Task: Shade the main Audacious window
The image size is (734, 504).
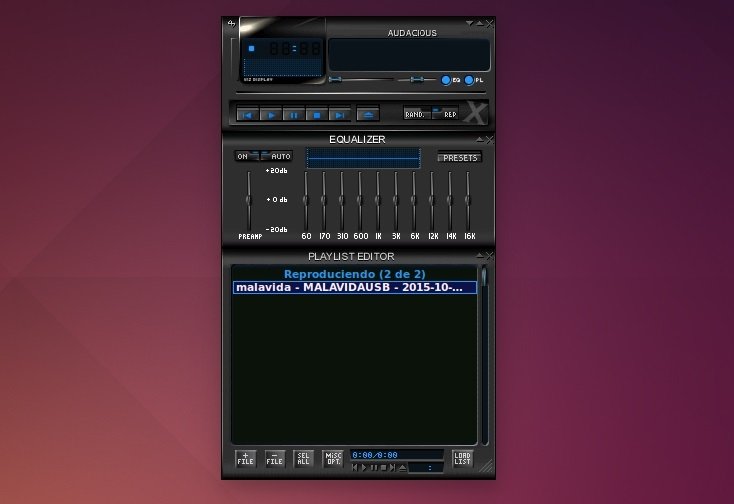Action: (x=480, y=23)
